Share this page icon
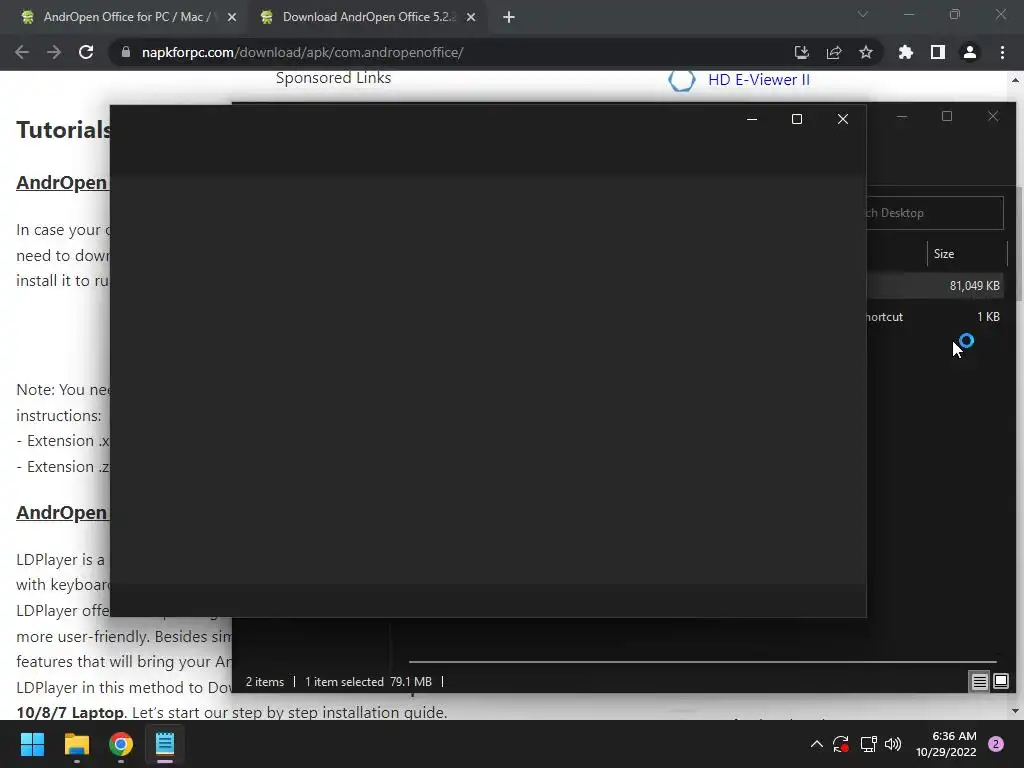The width and height of the screenshot is (1024, 768). [x=834, y=52]
